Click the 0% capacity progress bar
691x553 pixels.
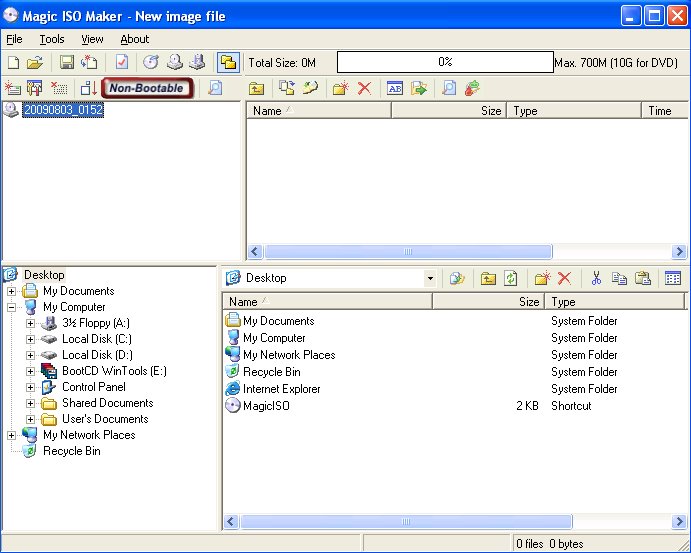click(x=445, y=62)
